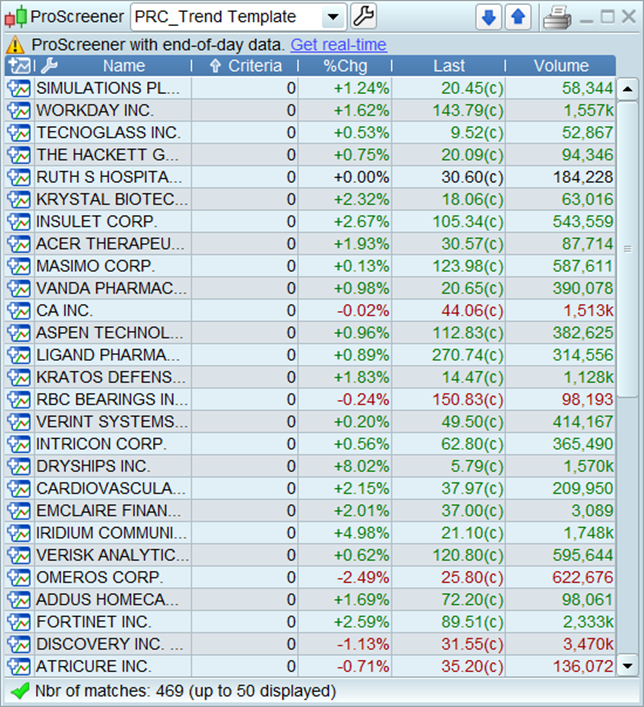Sort by the Criteria column header
The height and width of the screenshot is (707, 644).
[x=246, y=66]
